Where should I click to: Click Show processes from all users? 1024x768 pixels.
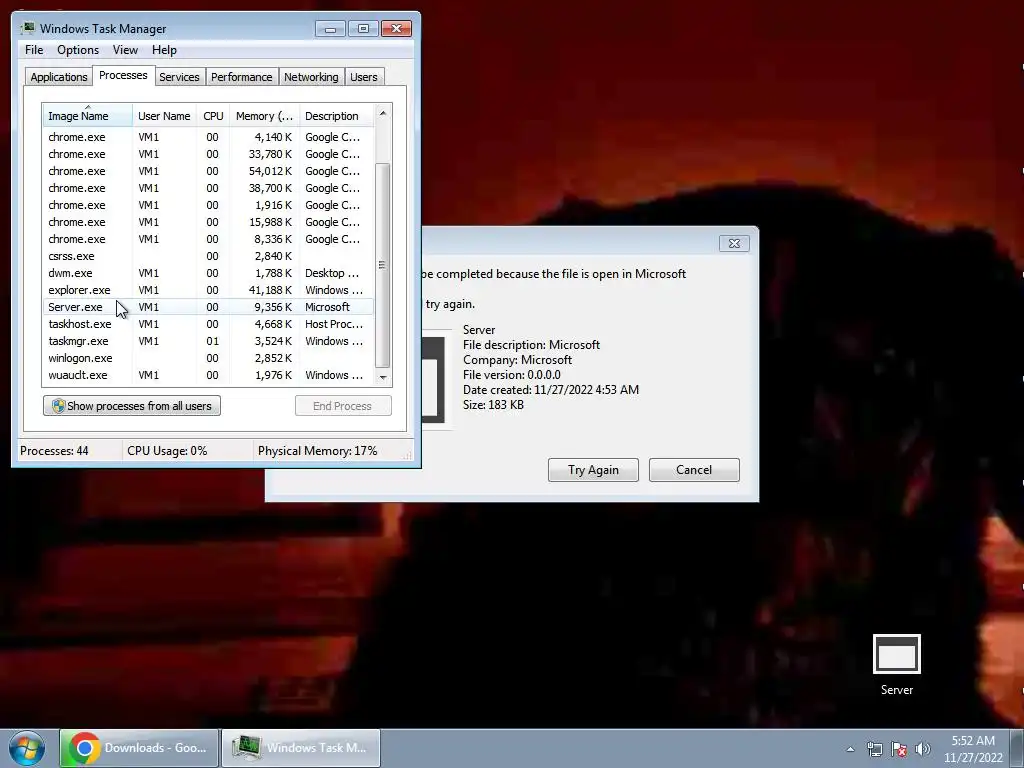coord(132,406)
